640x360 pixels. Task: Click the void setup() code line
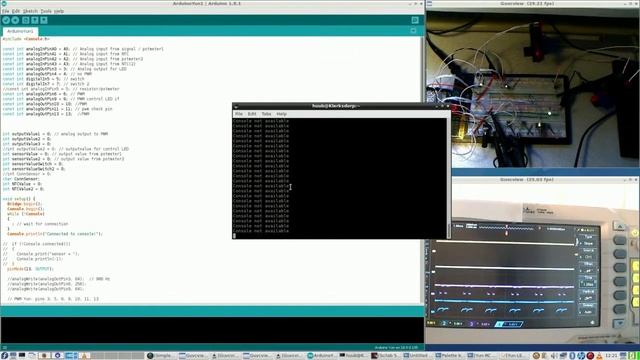pos(19,199)
